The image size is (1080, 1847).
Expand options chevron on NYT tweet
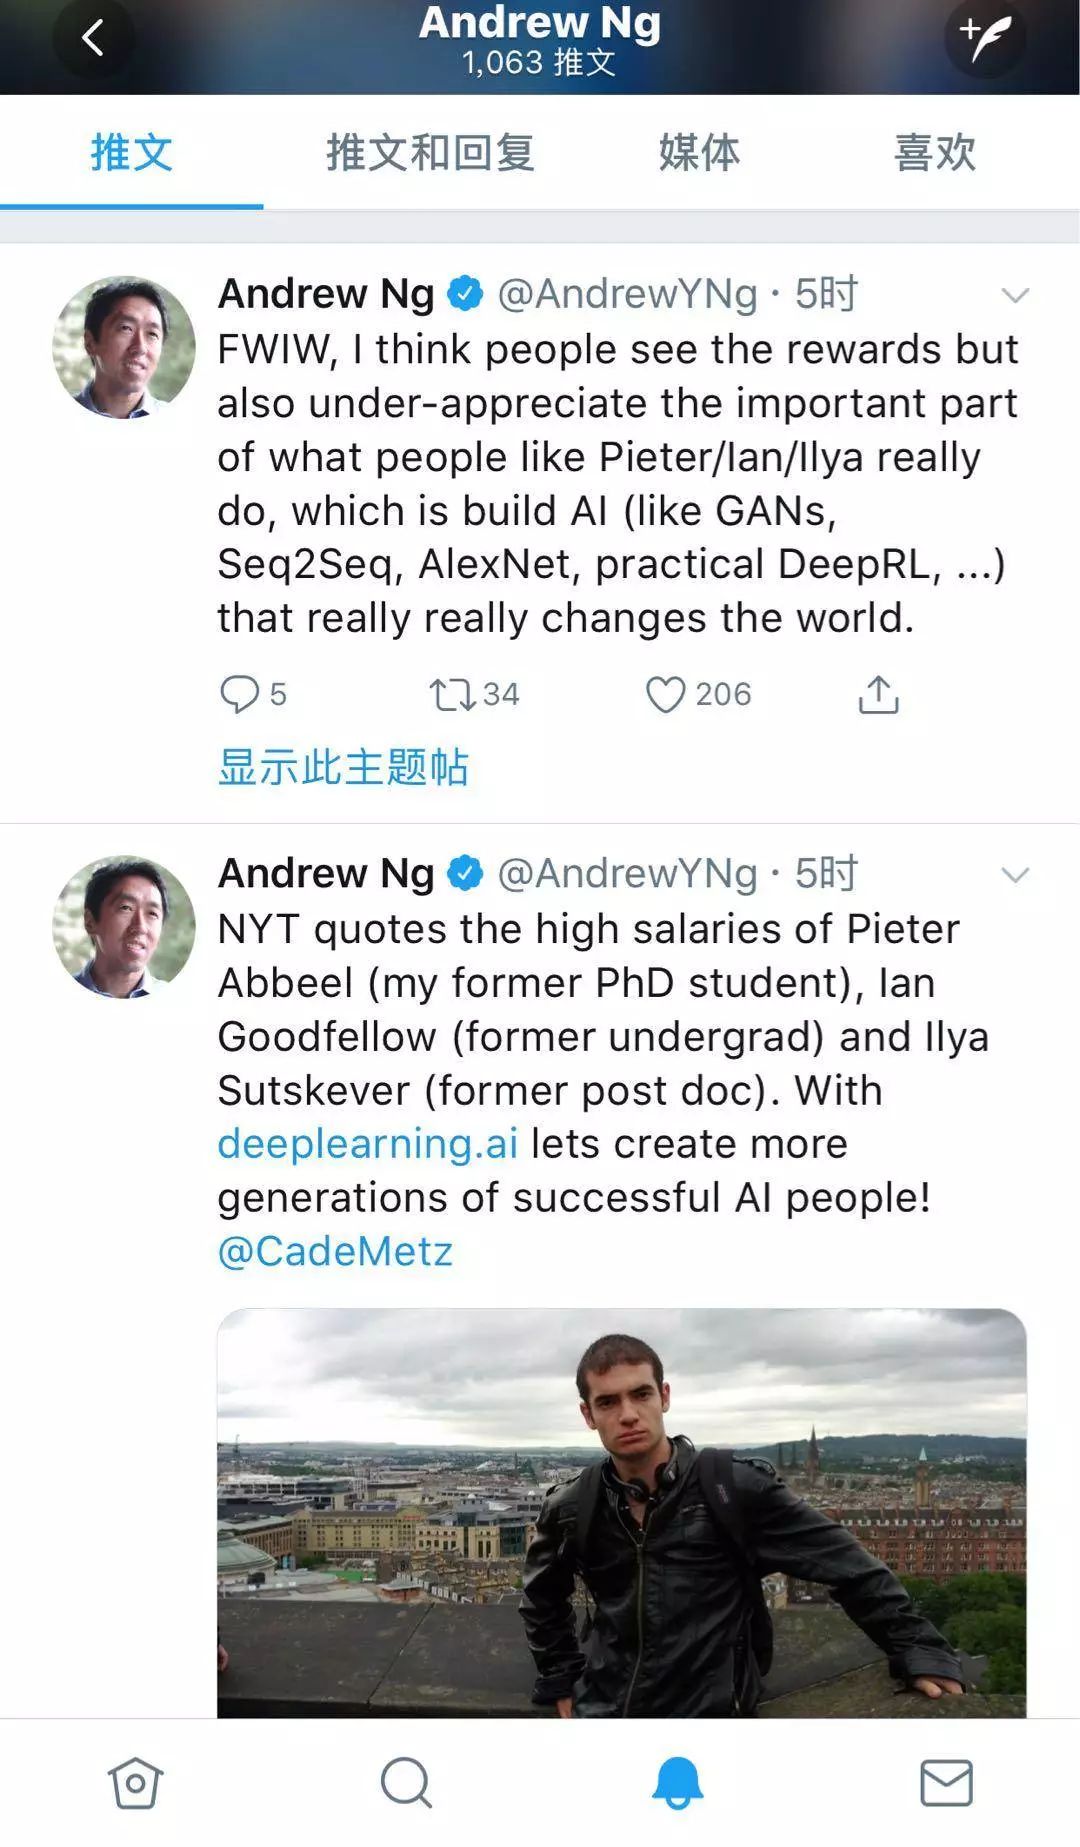point(1015,875)
